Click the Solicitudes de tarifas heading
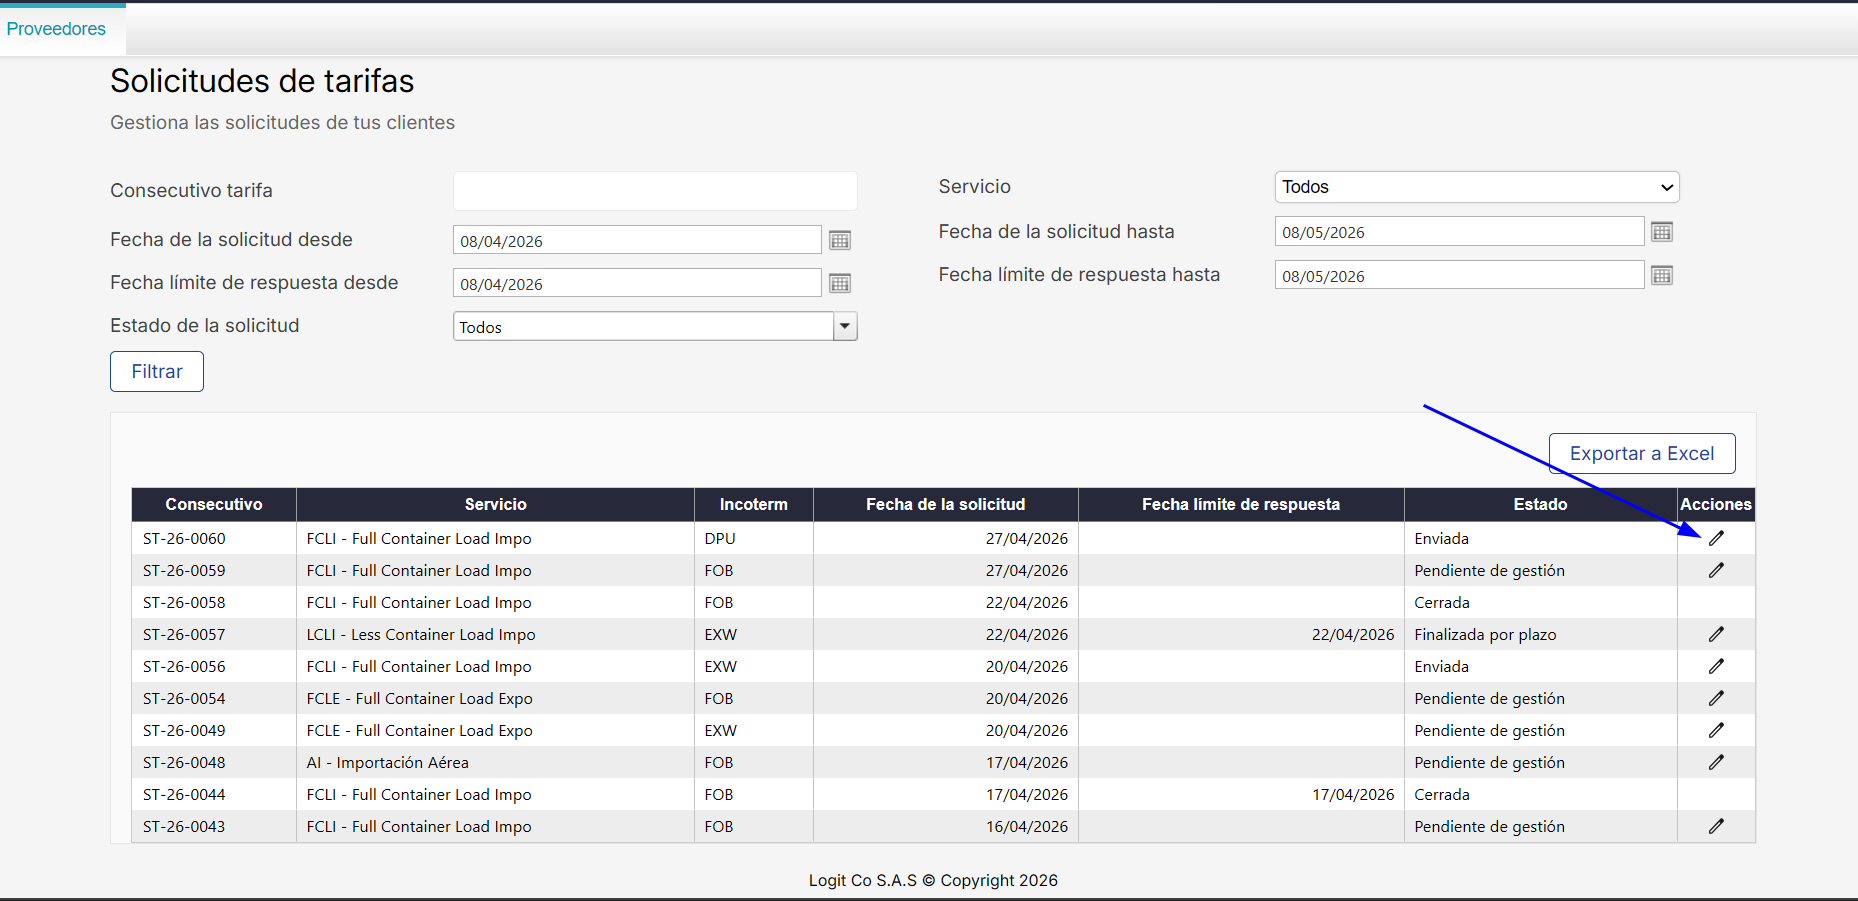This screenshot has width=1858, height=901. [262, 81]
